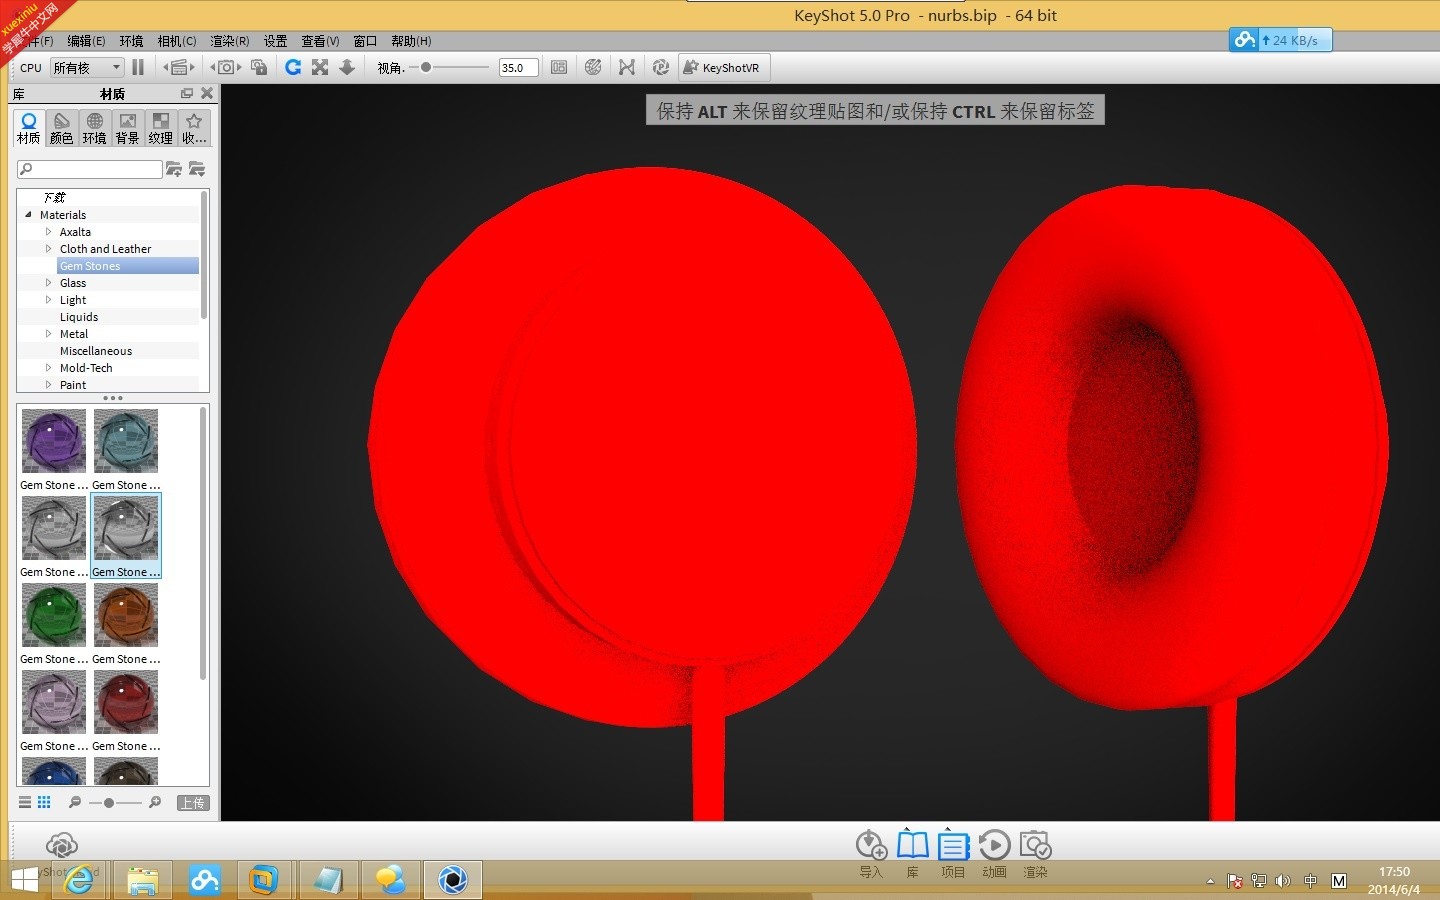This screenshot has width=1440, height=900.
Task: Expand the Light folder
Action: pos(48,300)
